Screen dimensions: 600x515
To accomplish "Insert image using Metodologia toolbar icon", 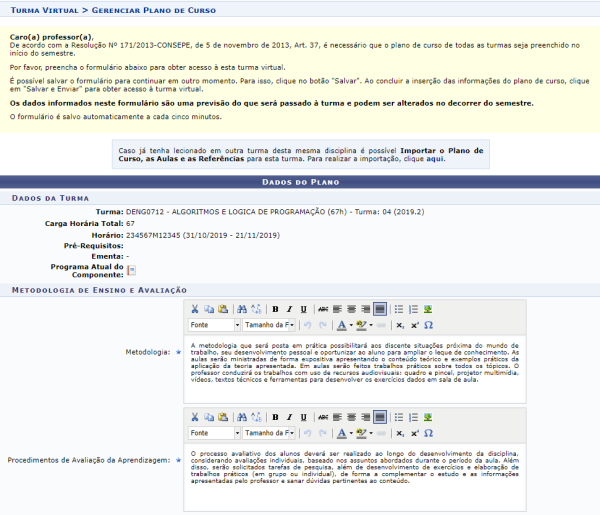I will [428, 309].
